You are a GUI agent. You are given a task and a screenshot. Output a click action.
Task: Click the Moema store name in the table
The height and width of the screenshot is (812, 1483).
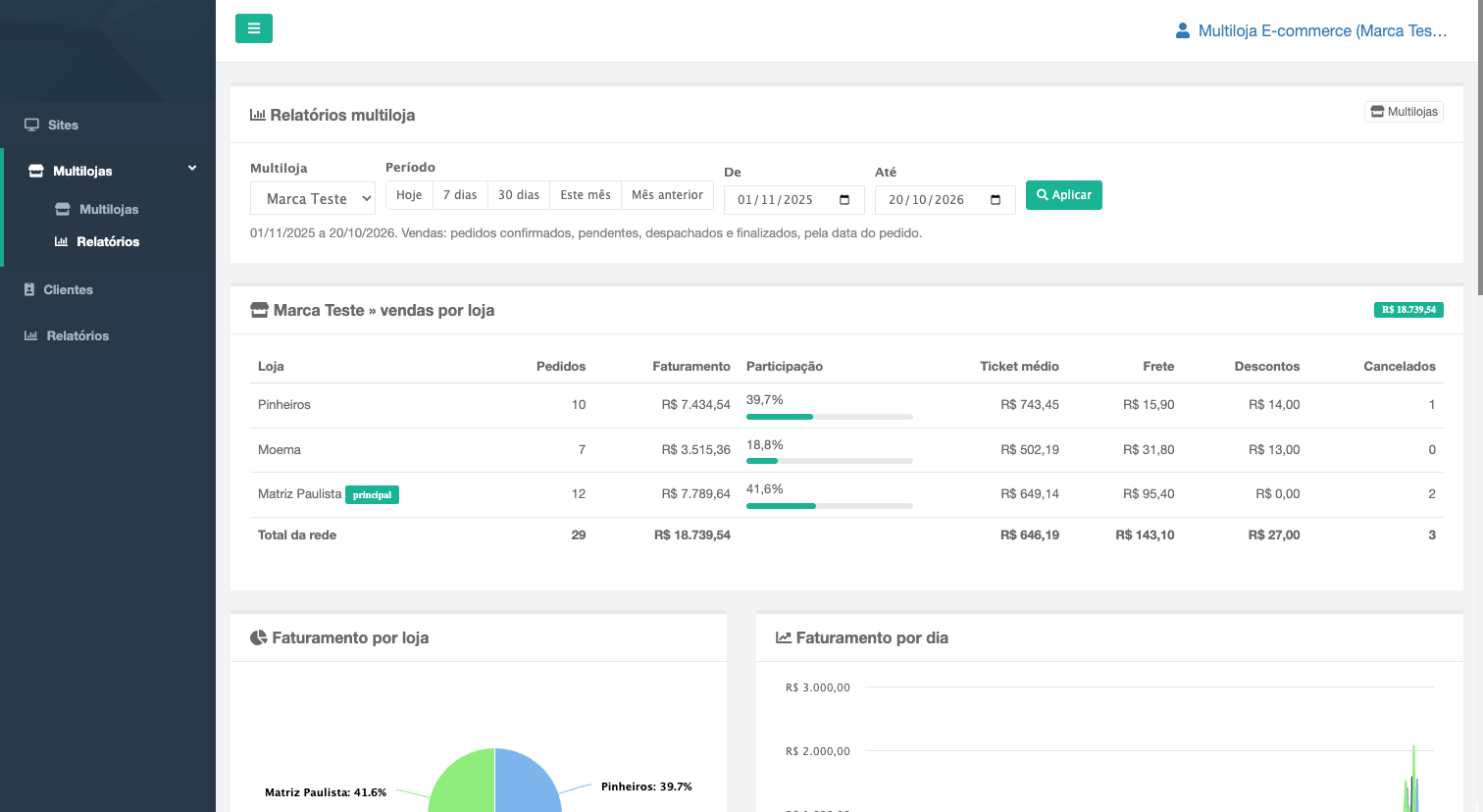[x=279, y=450]
